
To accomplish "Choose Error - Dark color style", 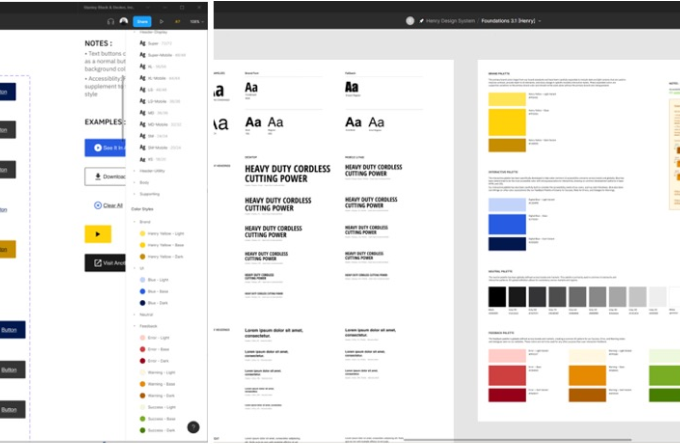I will [159, 360].
